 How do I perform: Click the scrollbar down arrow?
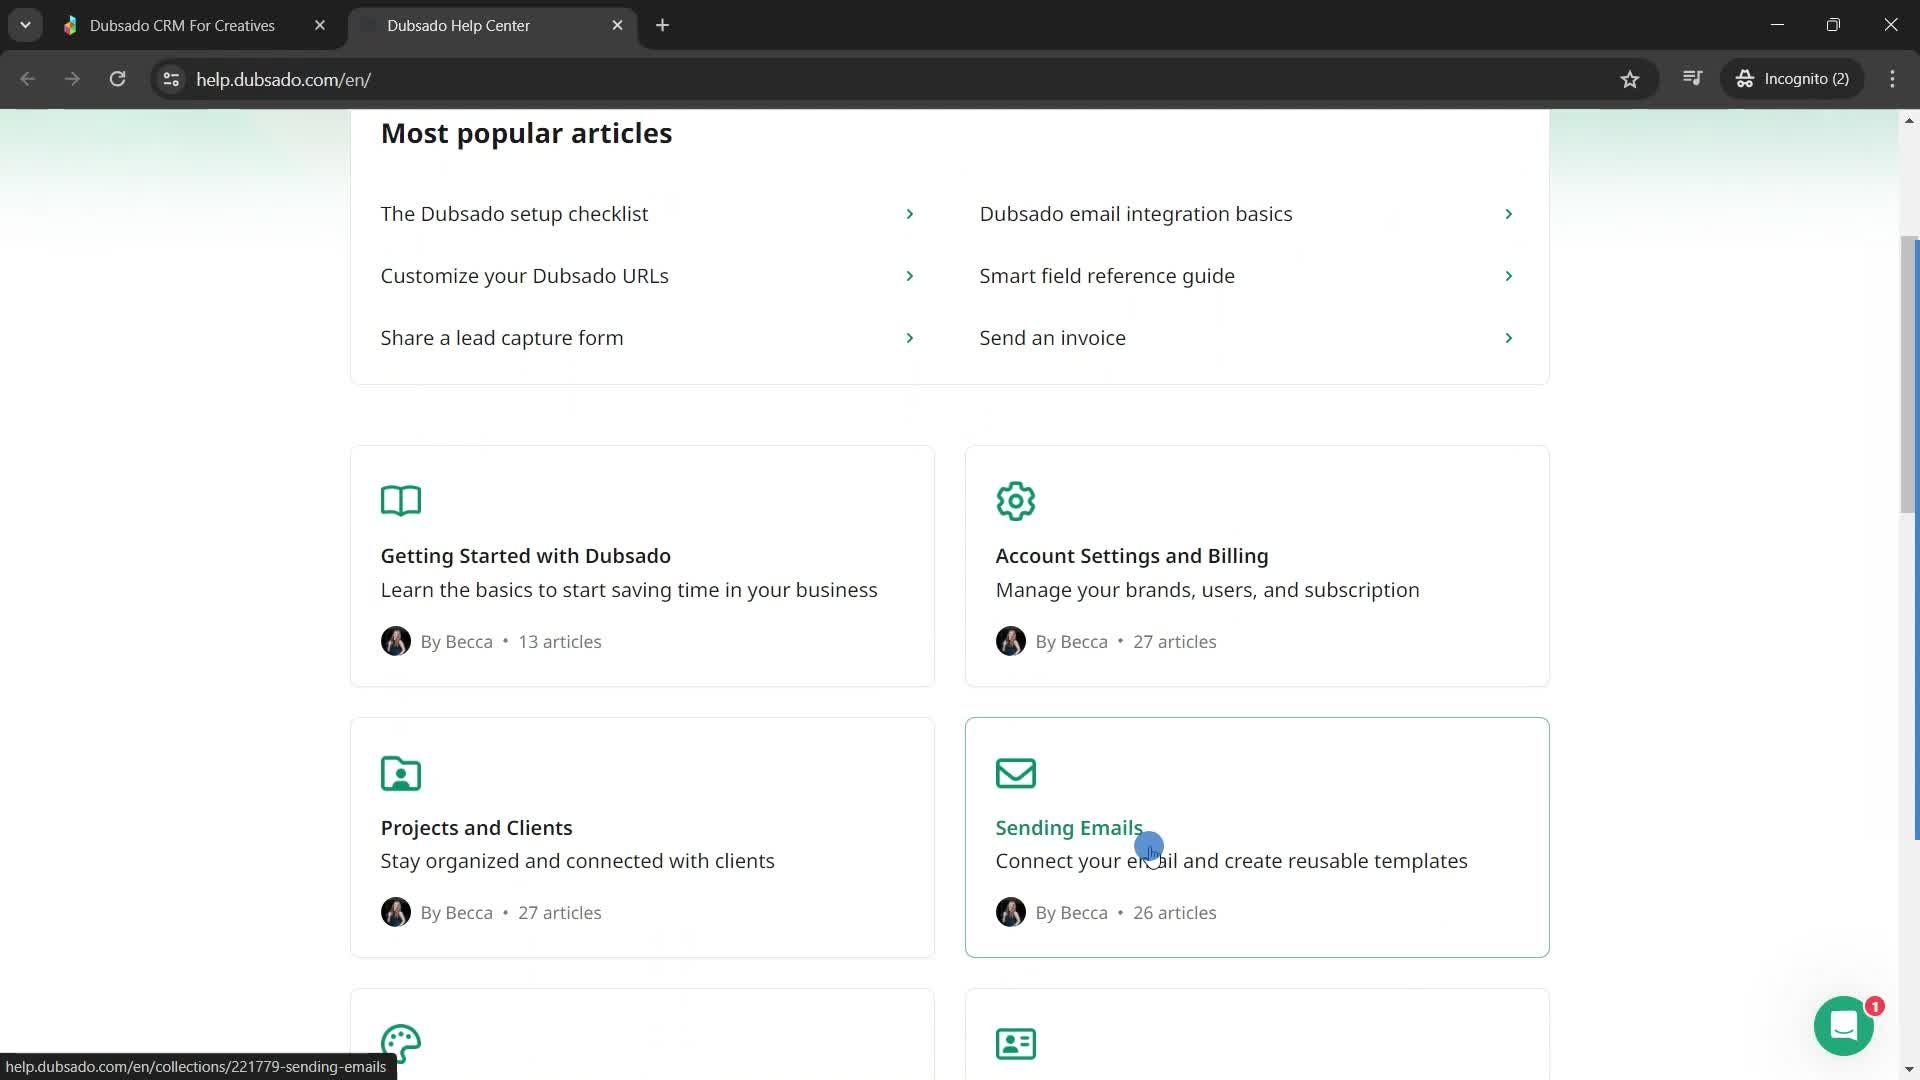pos(1908,1068)
